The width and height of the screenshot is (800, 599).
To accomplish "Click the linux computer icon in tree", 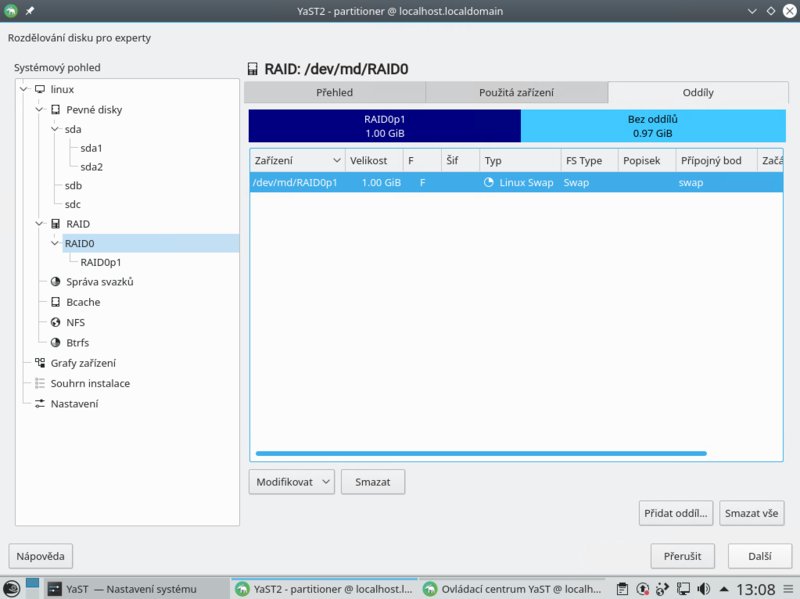I will [x=40, y=89].
